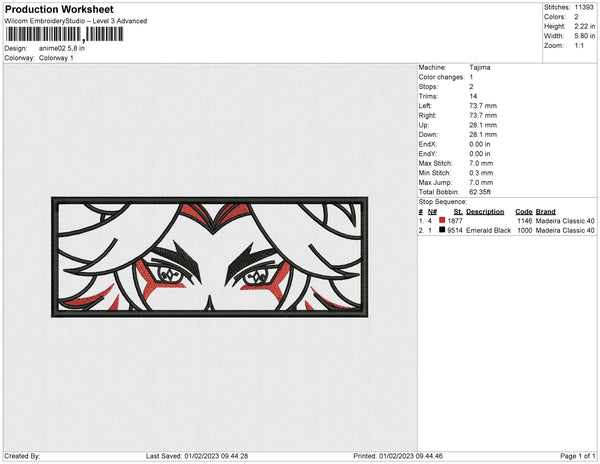Click the barcode under the worksheet title
The width and height of the screenshot is (600, 464).
point(64,34)
